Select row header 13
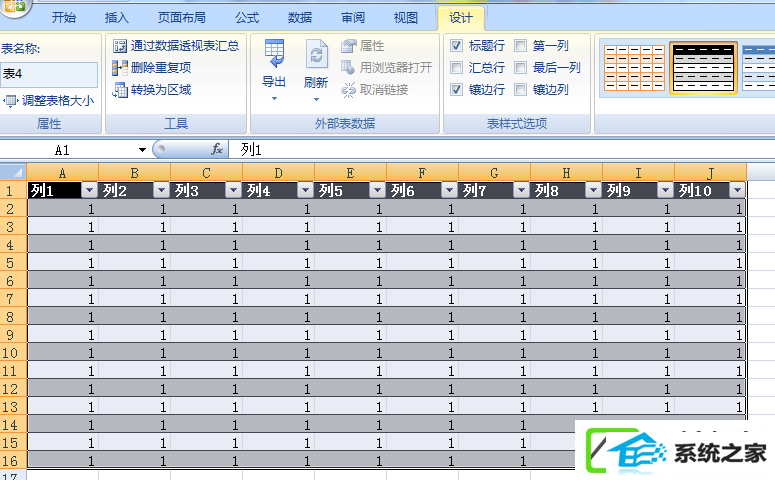The width and height of the screenshot is (775, 480). (13, 407)
